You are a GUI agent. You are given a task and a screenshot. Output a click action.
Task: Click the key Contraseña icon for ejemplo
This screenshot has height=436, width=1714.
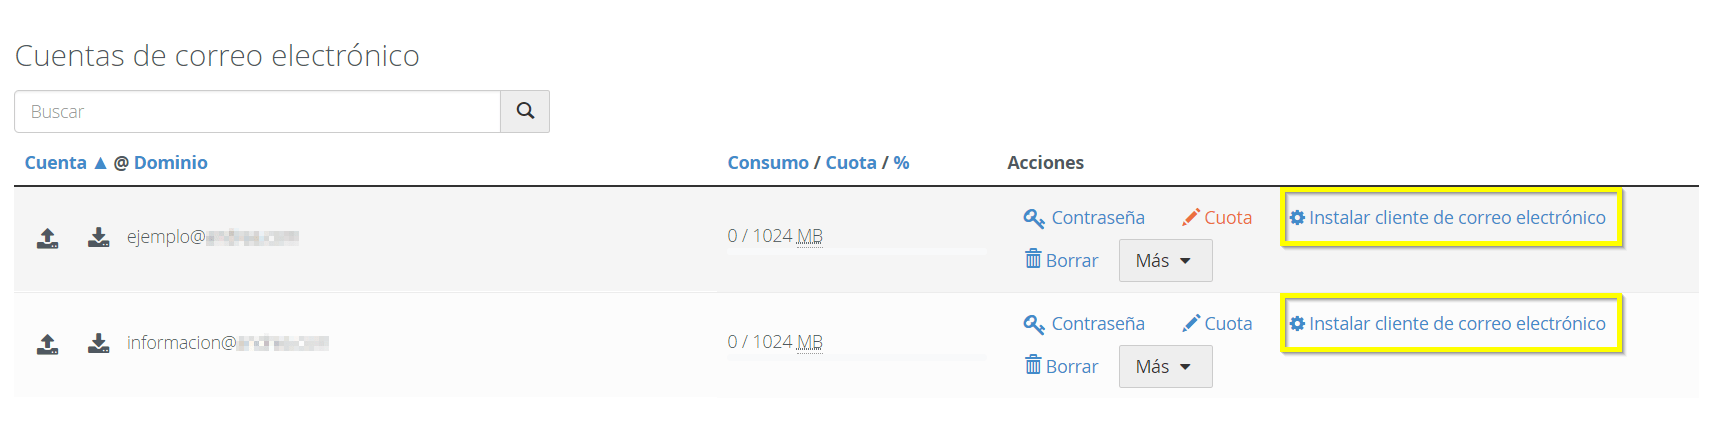tap(1034, 218)
